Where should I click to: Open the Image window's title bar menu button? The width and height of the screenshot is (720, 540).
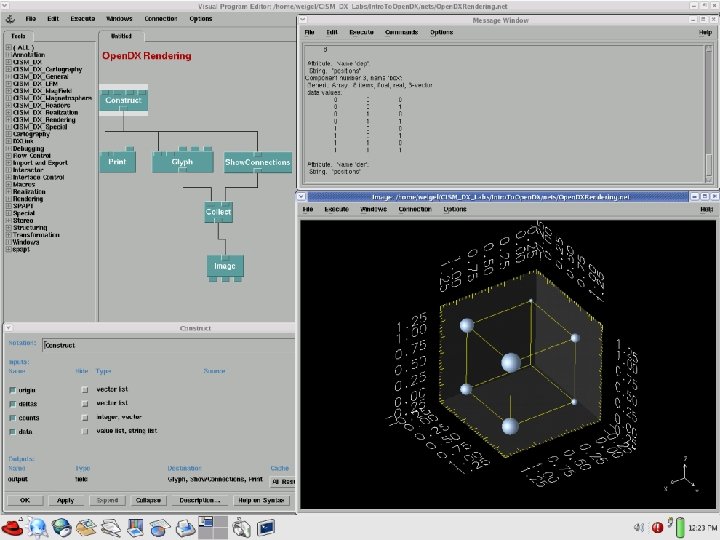(x=301, y=197)
